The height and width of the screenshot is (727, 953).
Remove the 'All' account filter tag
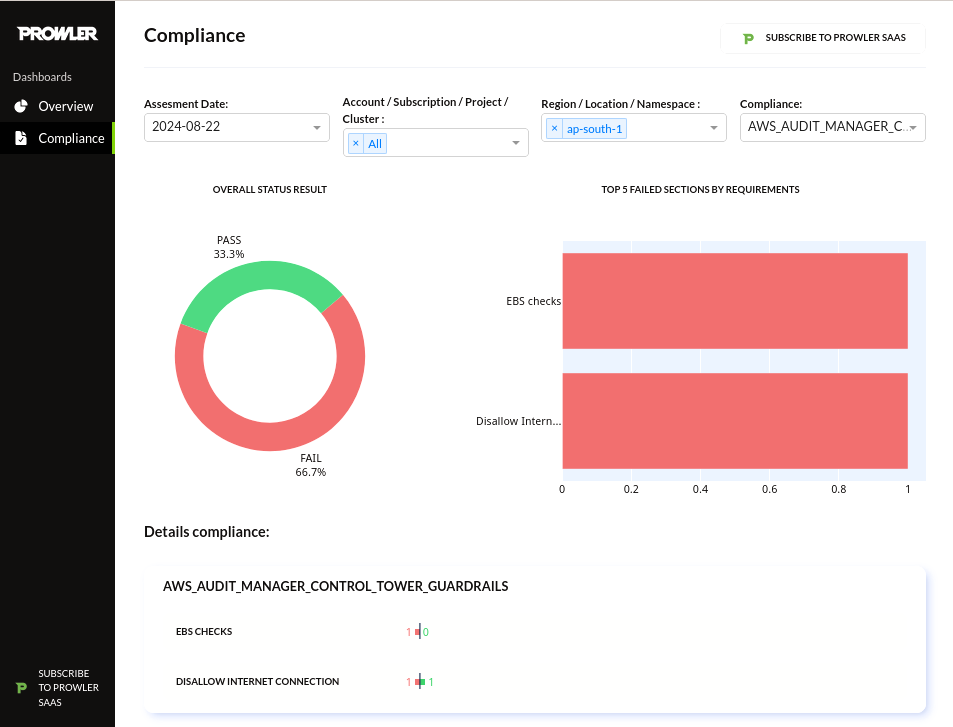pyautogui.click(x=356, y=143)
